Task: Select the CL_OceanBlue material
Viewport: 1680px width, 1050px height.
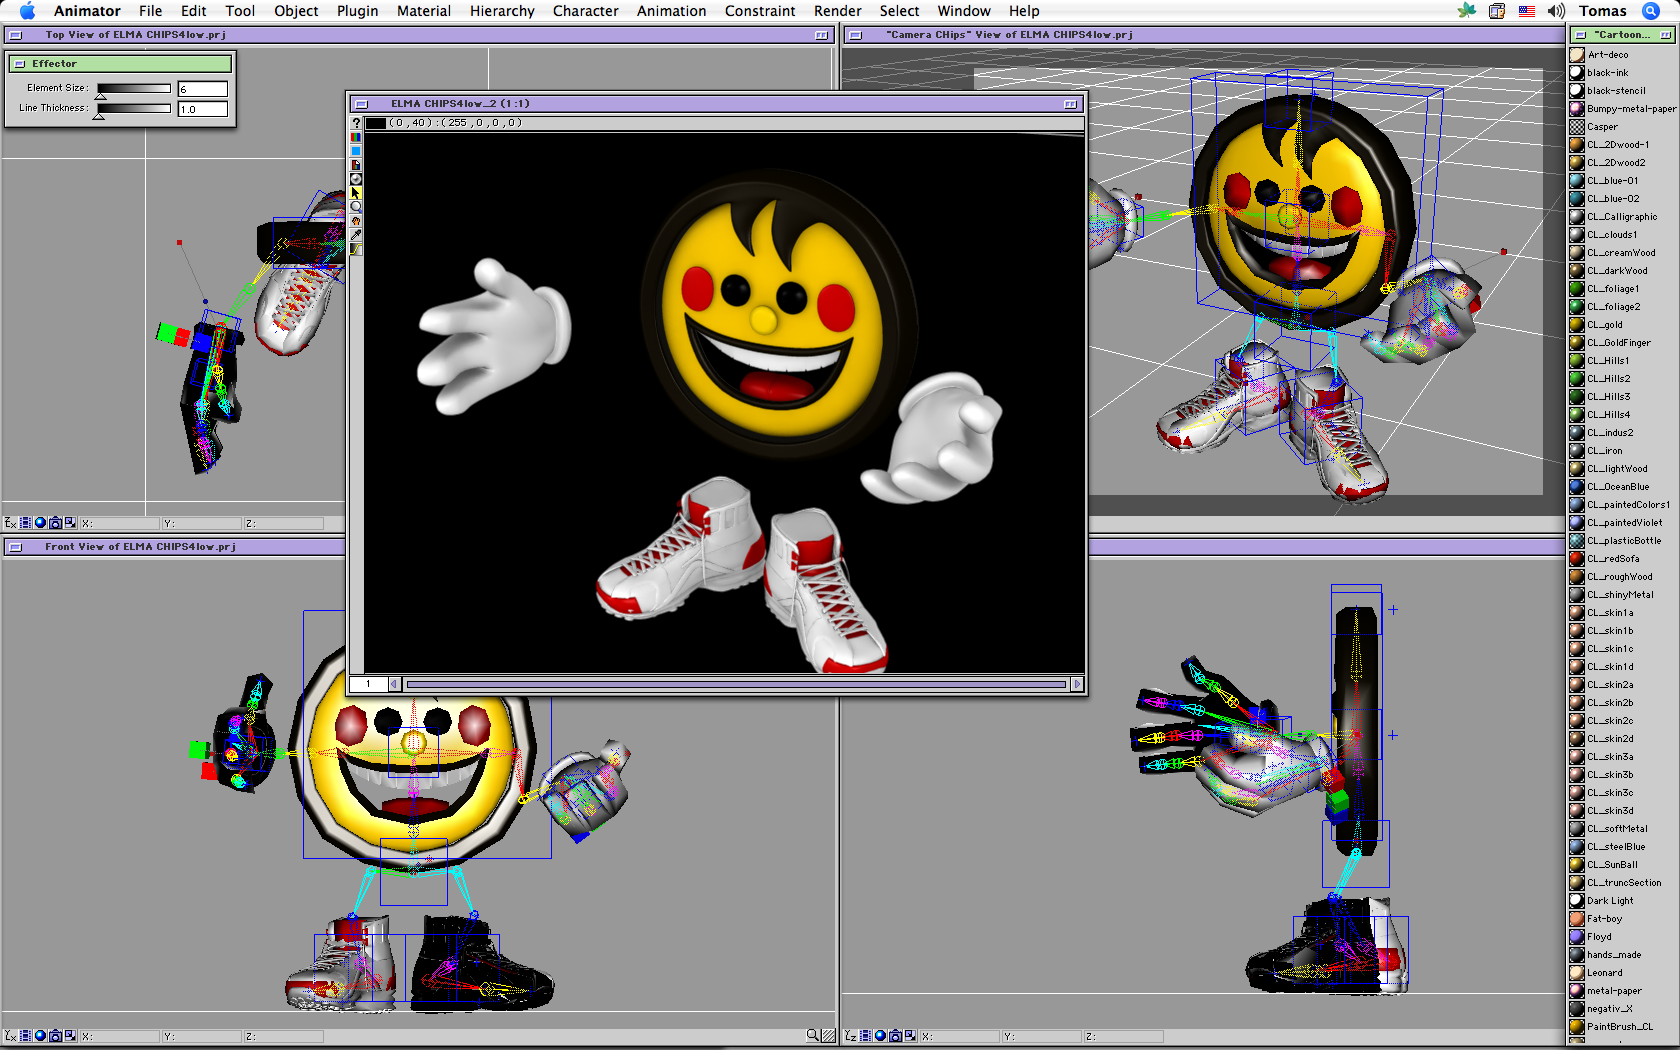Action: 1617,487
